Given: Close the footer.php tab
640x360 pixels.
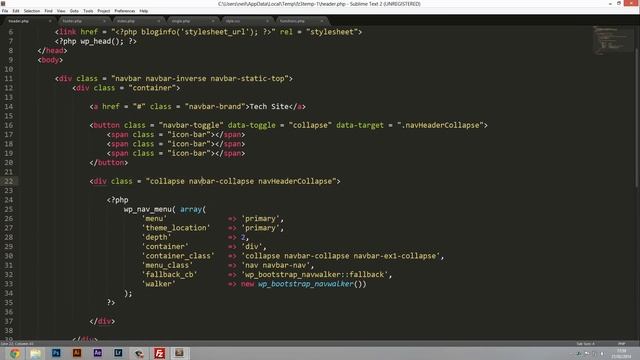Looking at the screenshot, I should 104,21.
